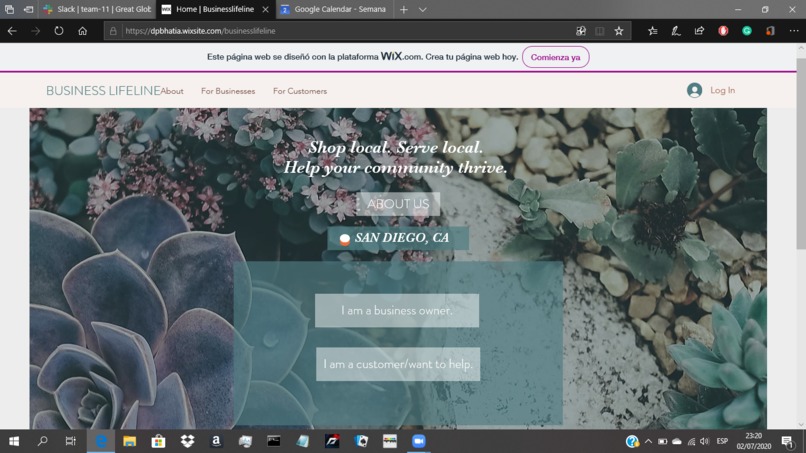Choose I am a customer/want to help
This screenshot has height=453, width=806.
(x=398, y=364)
